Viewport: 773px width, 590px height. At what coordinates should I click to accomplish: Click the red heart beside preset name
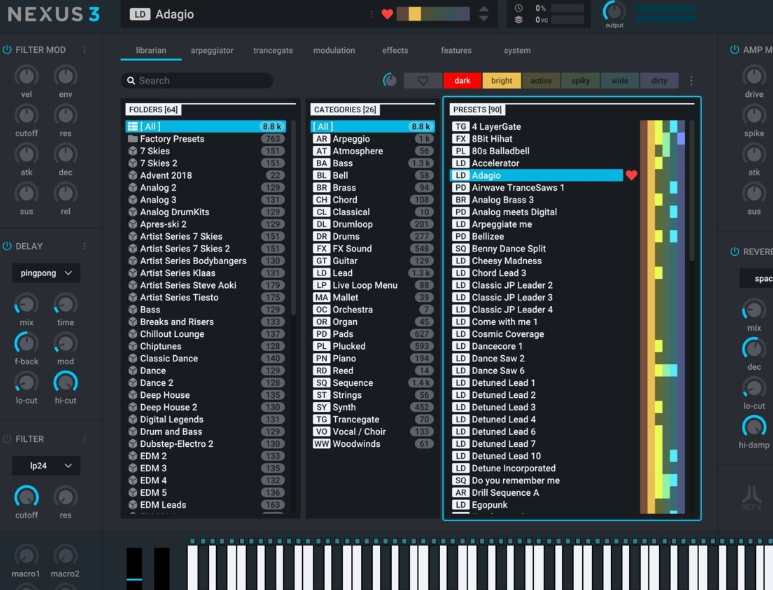(x=387, y=14)
